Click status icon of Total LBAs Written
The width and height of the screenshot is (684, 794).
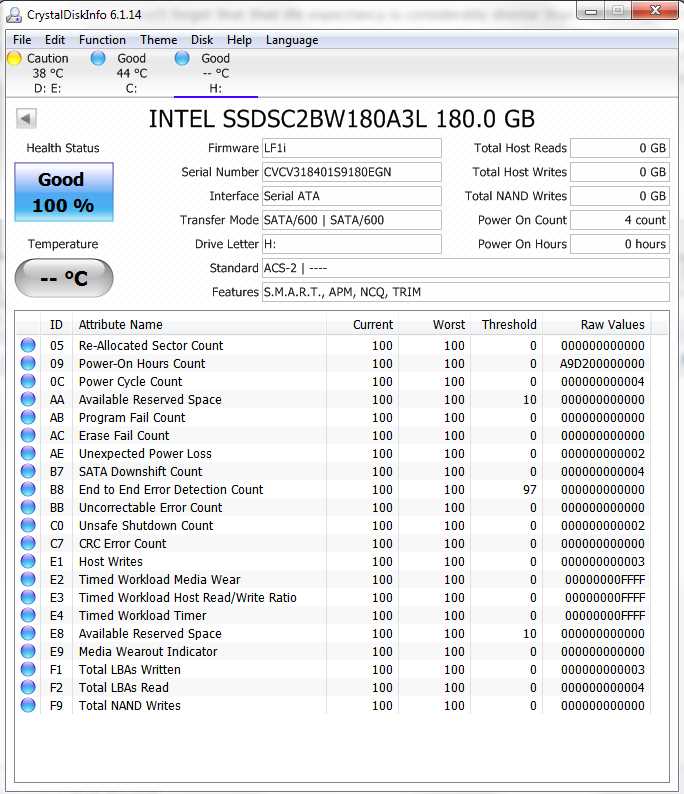28,669
